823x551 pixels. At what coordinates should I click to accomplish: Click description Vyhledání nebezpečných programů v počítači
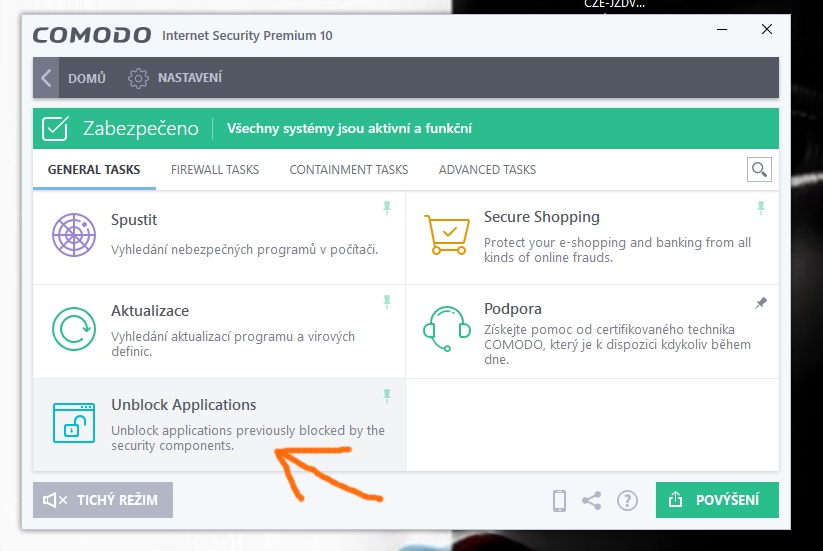click(245, 249)
